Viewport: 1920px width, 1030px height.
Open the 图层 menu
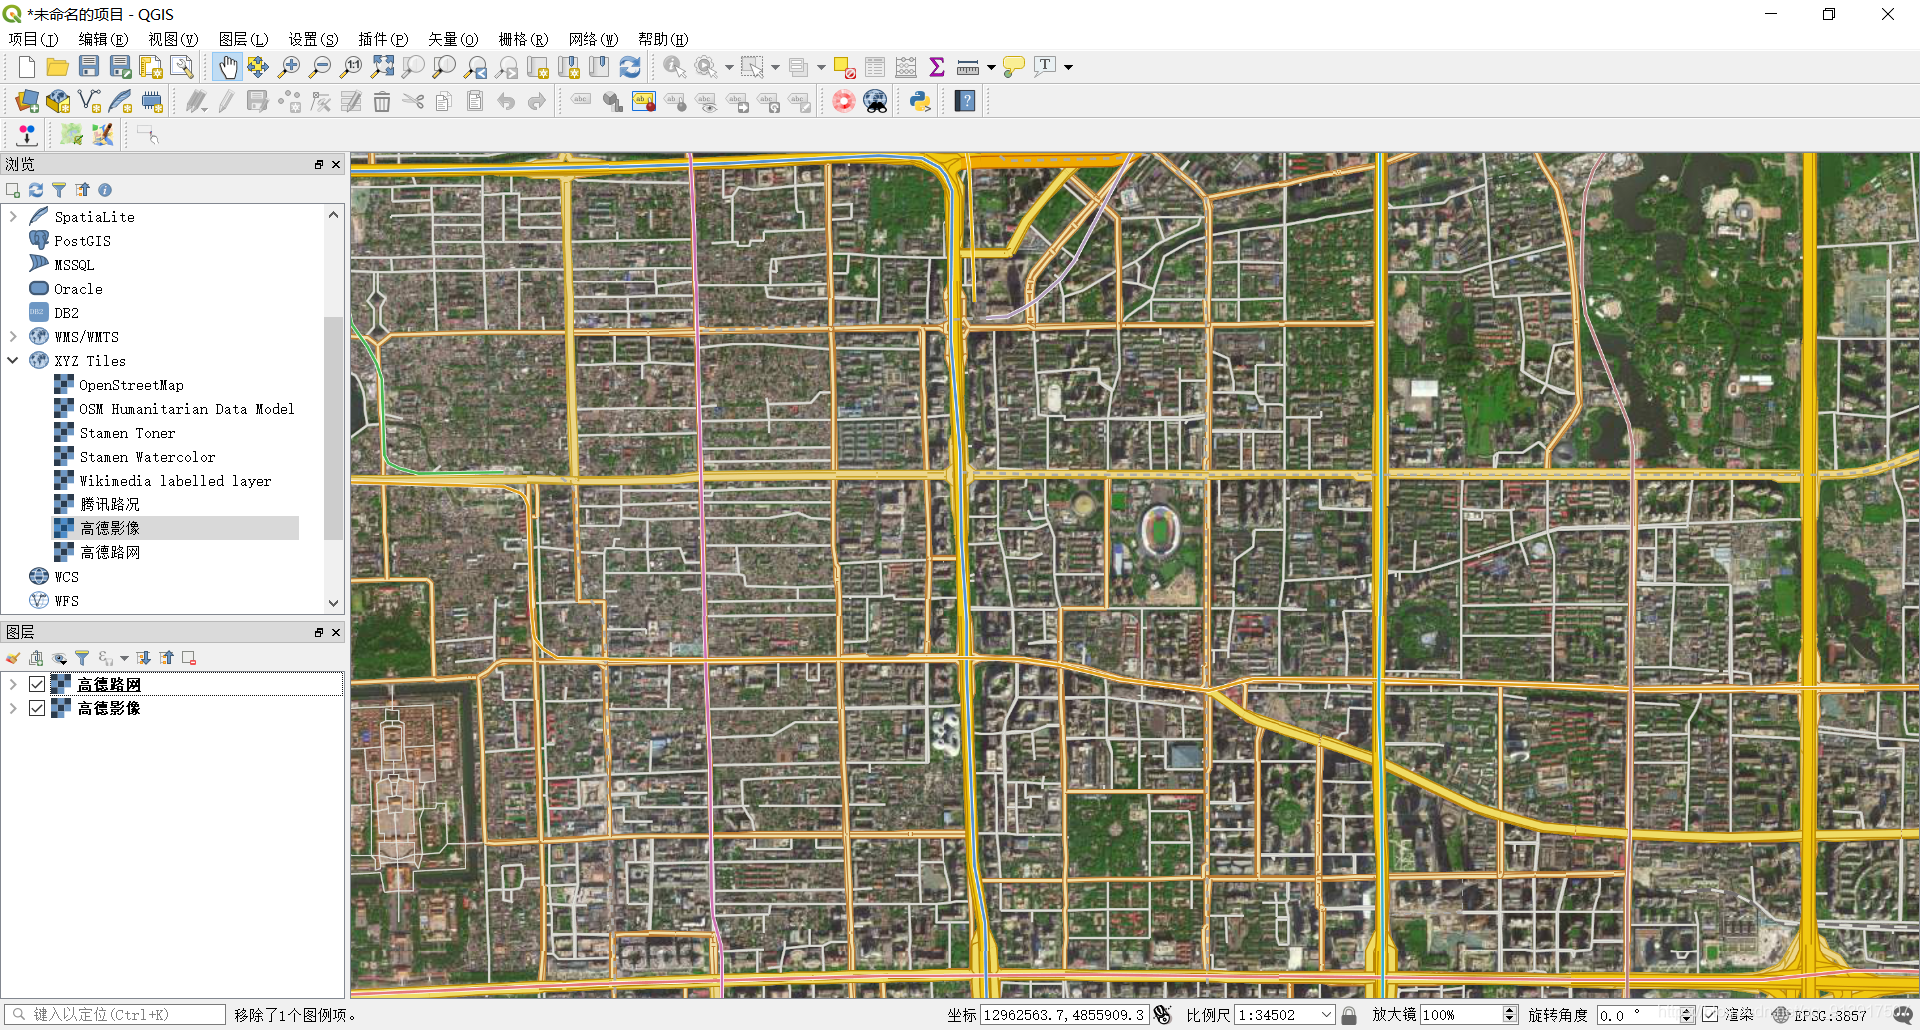click(x=243, y=39)
